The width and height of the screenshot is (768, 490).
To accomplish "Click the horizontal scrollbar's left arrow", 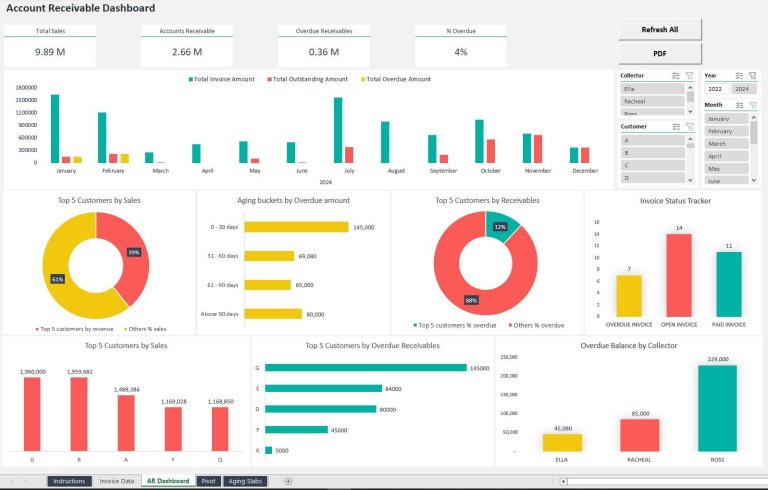I will [563, 482].
